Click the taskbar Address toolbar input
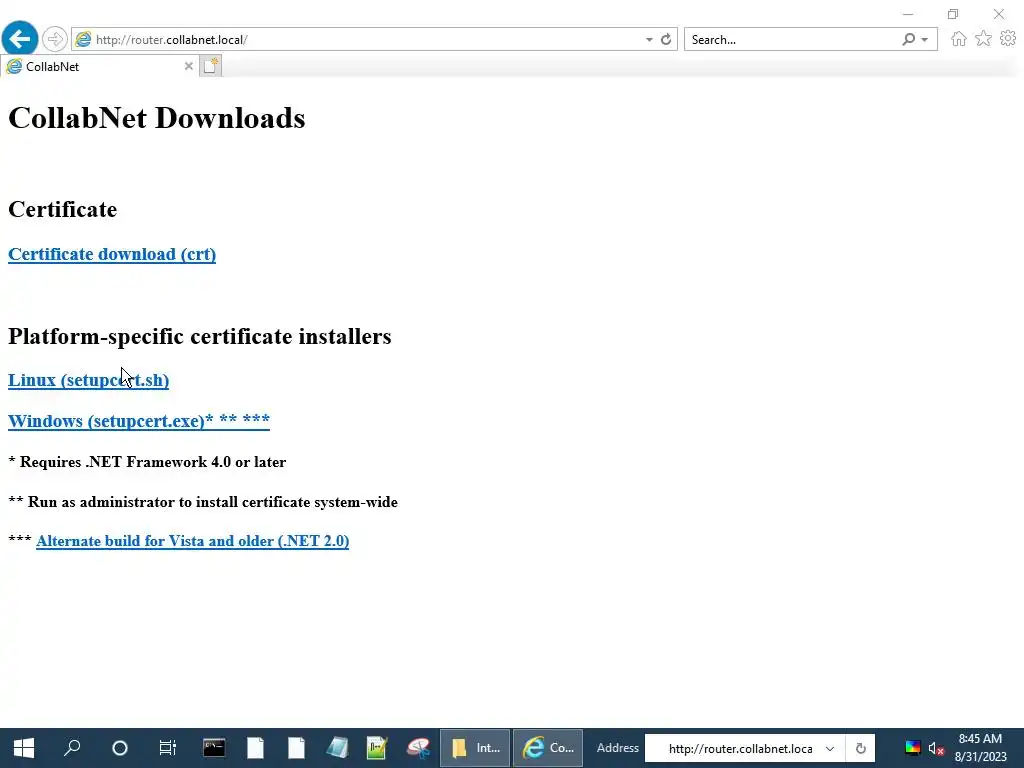Image resolution: width=1024 pixels, height=768 pixels. coord(740,748)
